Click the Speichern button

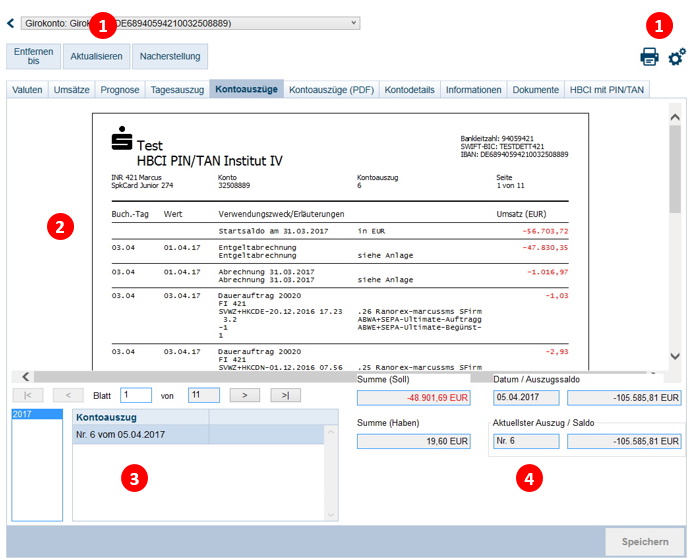645,542
